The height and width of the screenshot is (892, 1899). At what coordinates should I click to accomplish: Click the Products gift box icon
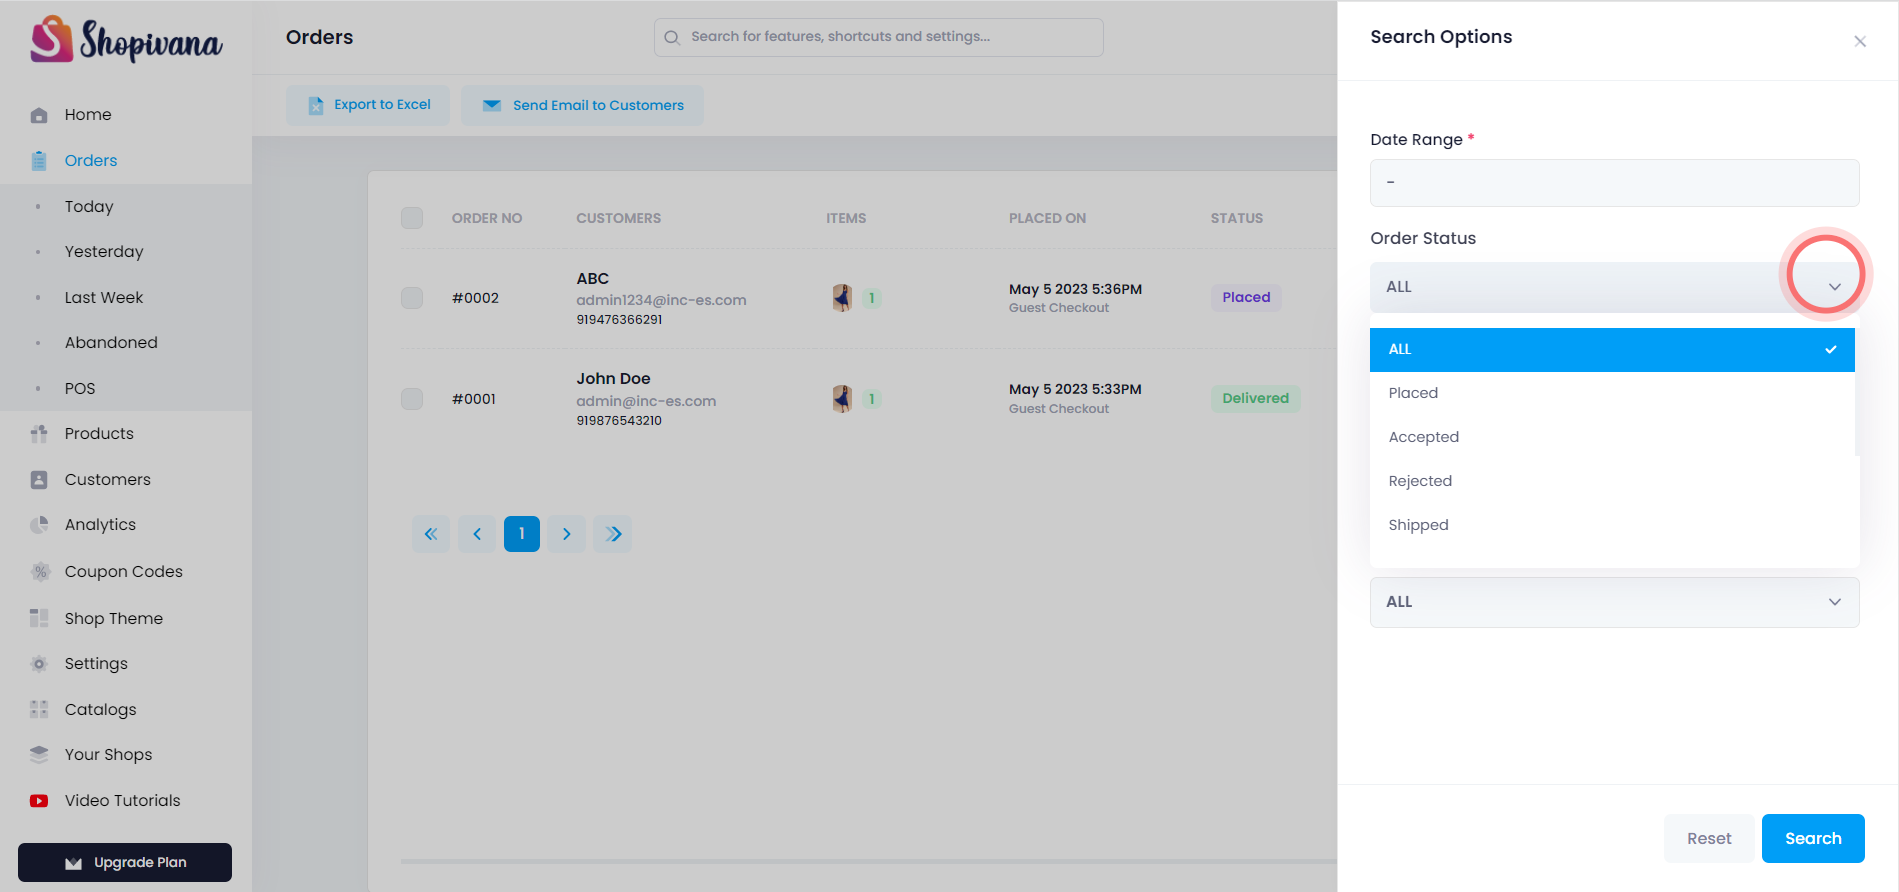point(39,434)
